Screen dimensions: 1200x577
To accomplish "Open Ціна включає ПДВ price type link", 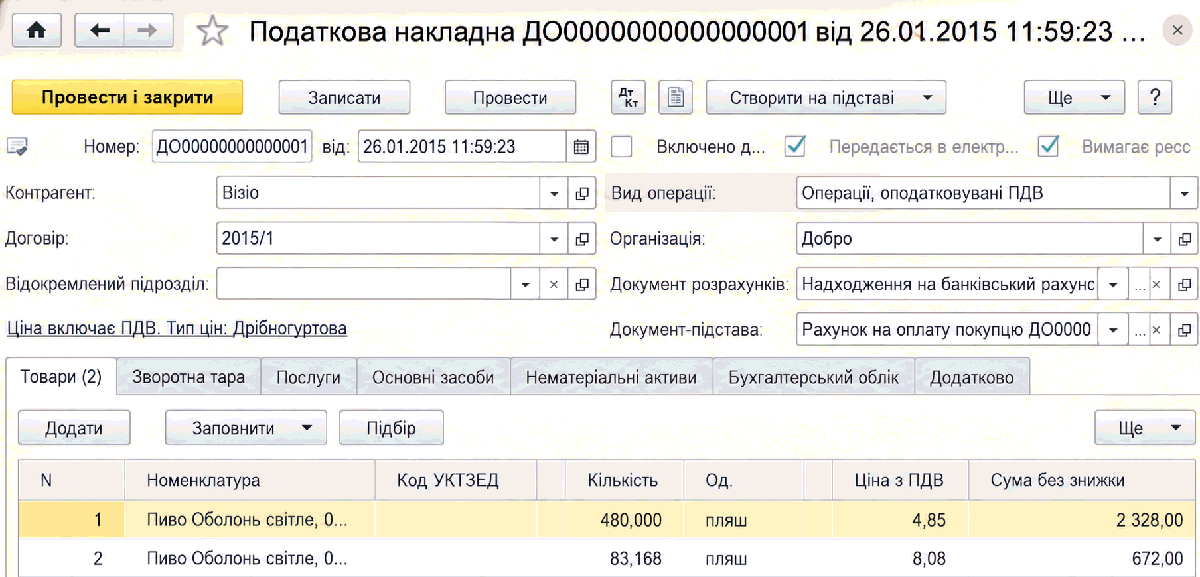I will pos(177,328).
